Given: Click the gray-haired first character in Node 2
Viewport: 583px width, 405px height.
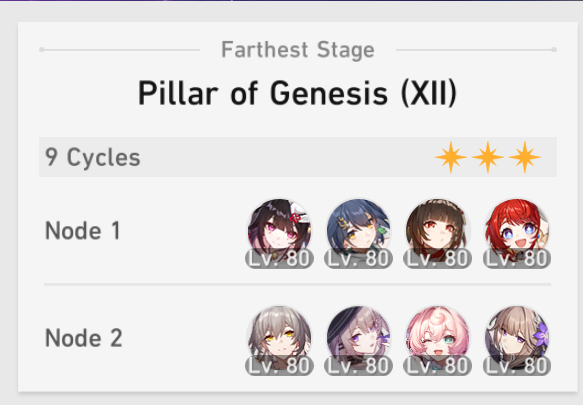Looking at the screenshot, I should (280, 338).
